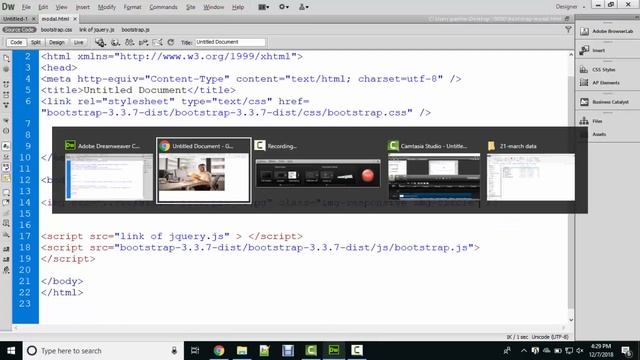Click the Visual aids icon

pos(157,42)
